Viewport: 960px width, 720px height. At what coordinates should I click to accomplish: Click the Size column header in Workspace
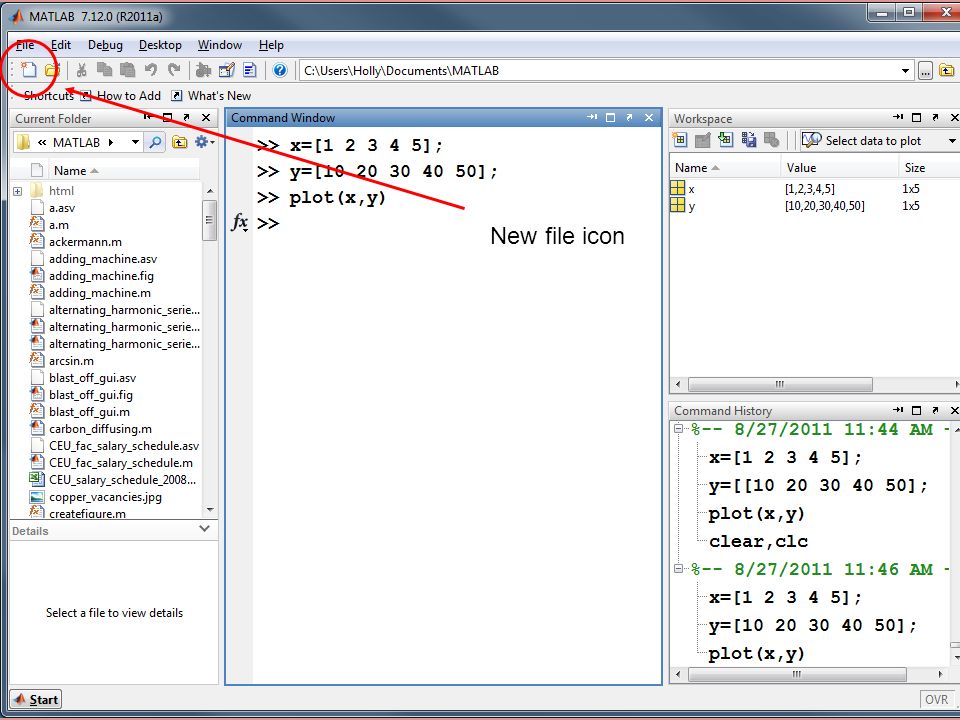tap(927, 168)
